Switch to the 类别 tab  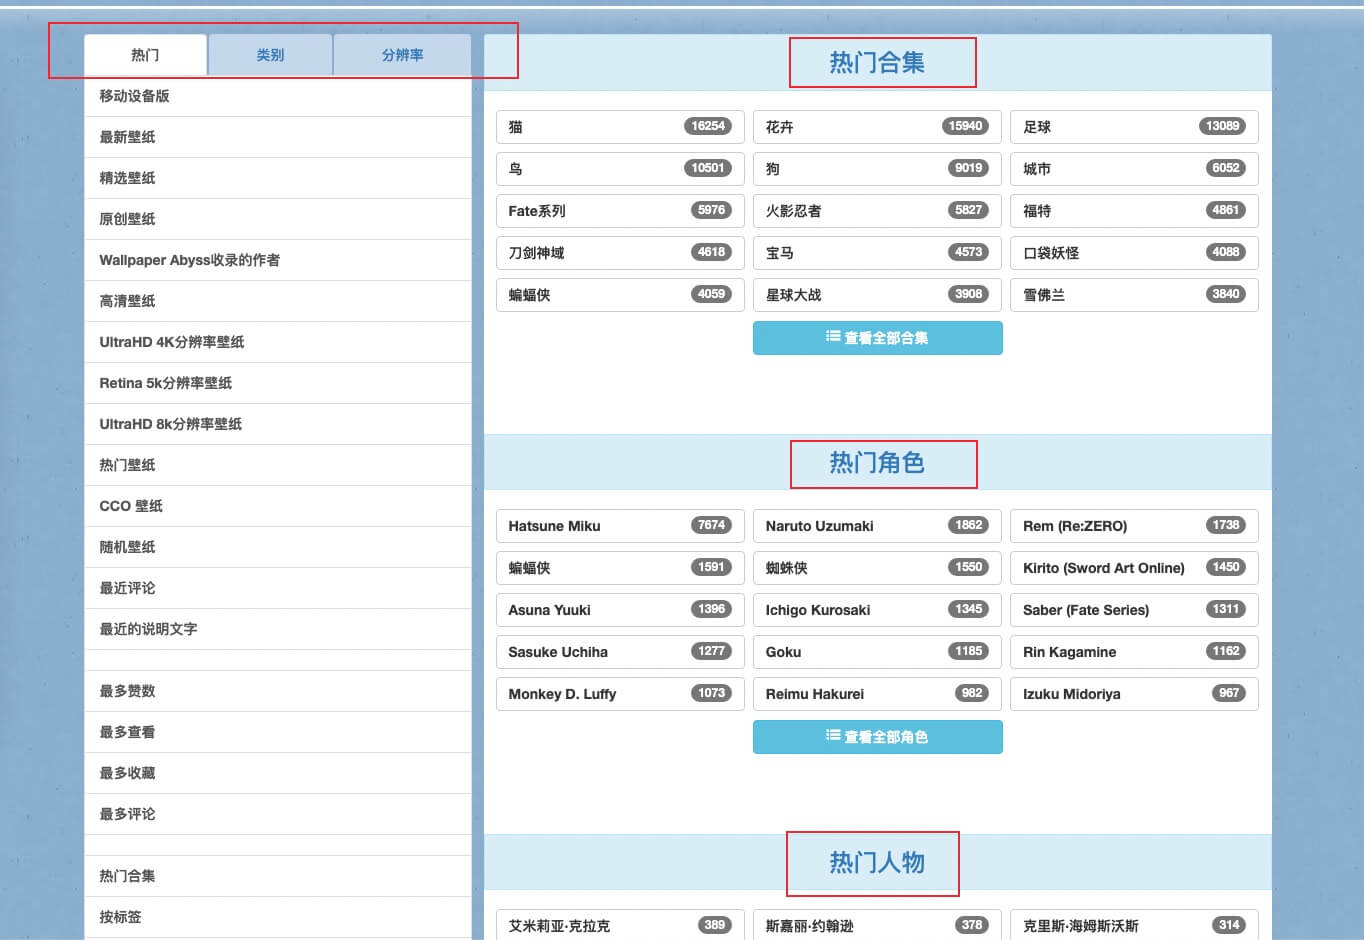pyautogui.click(x=270, y=55)
